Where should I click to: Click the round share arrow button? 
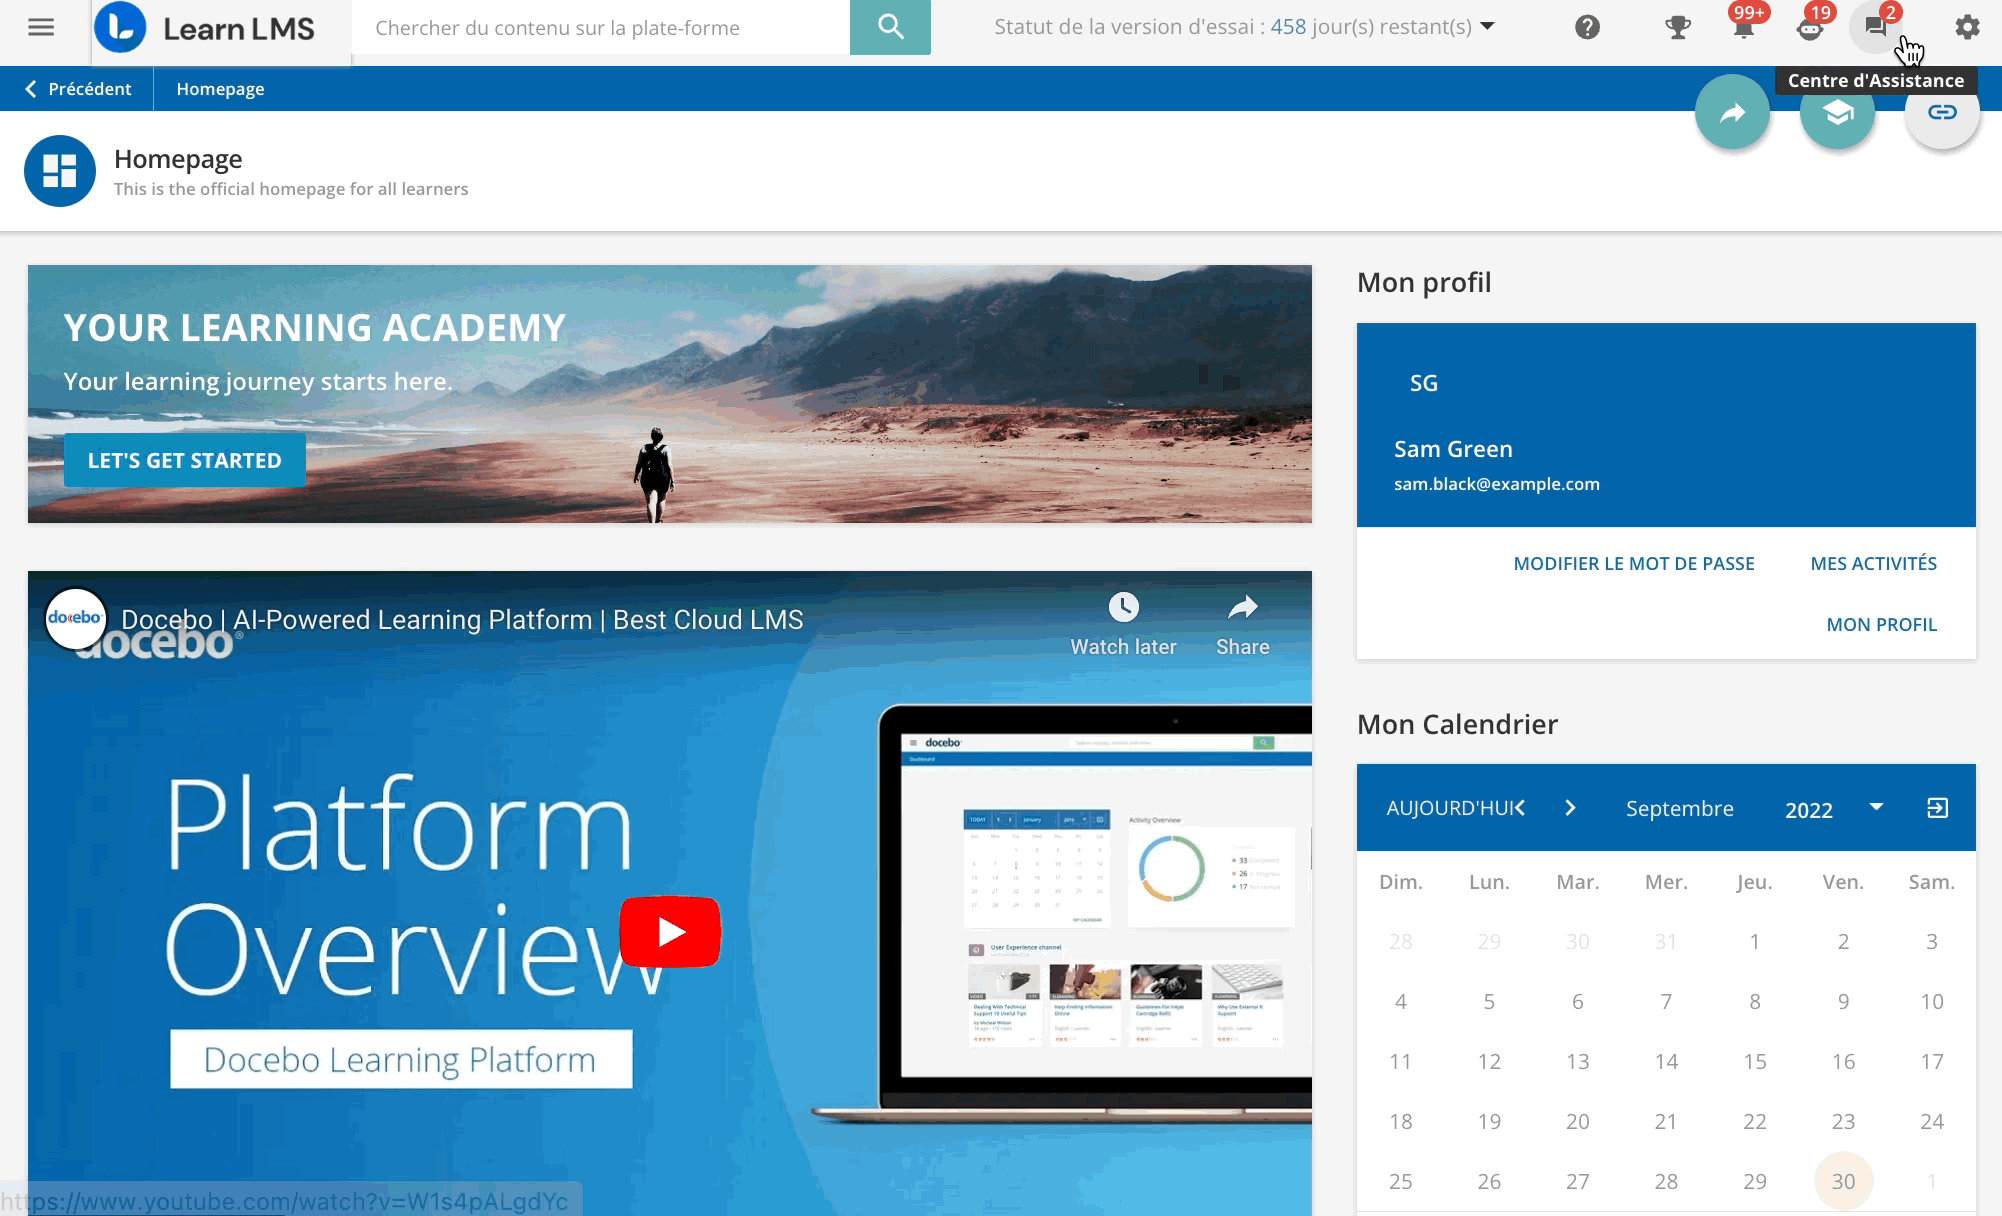(x=1732, y=112)
